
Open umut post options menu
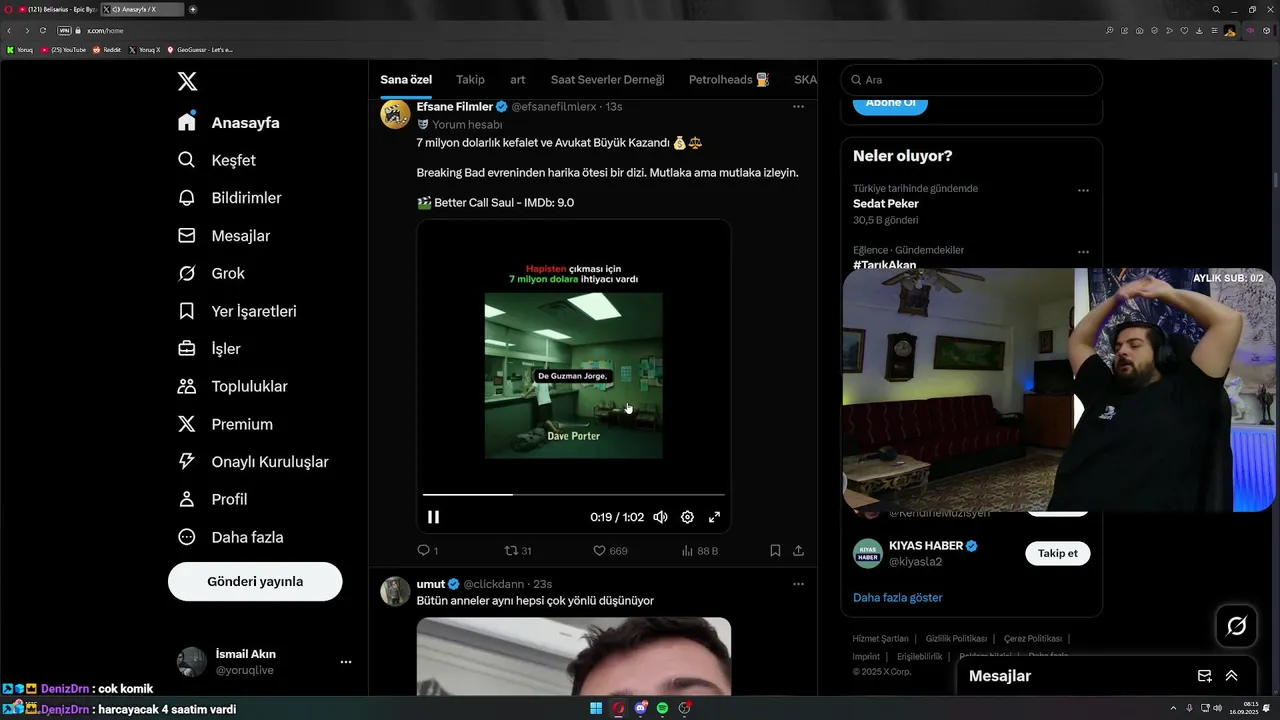798,584
